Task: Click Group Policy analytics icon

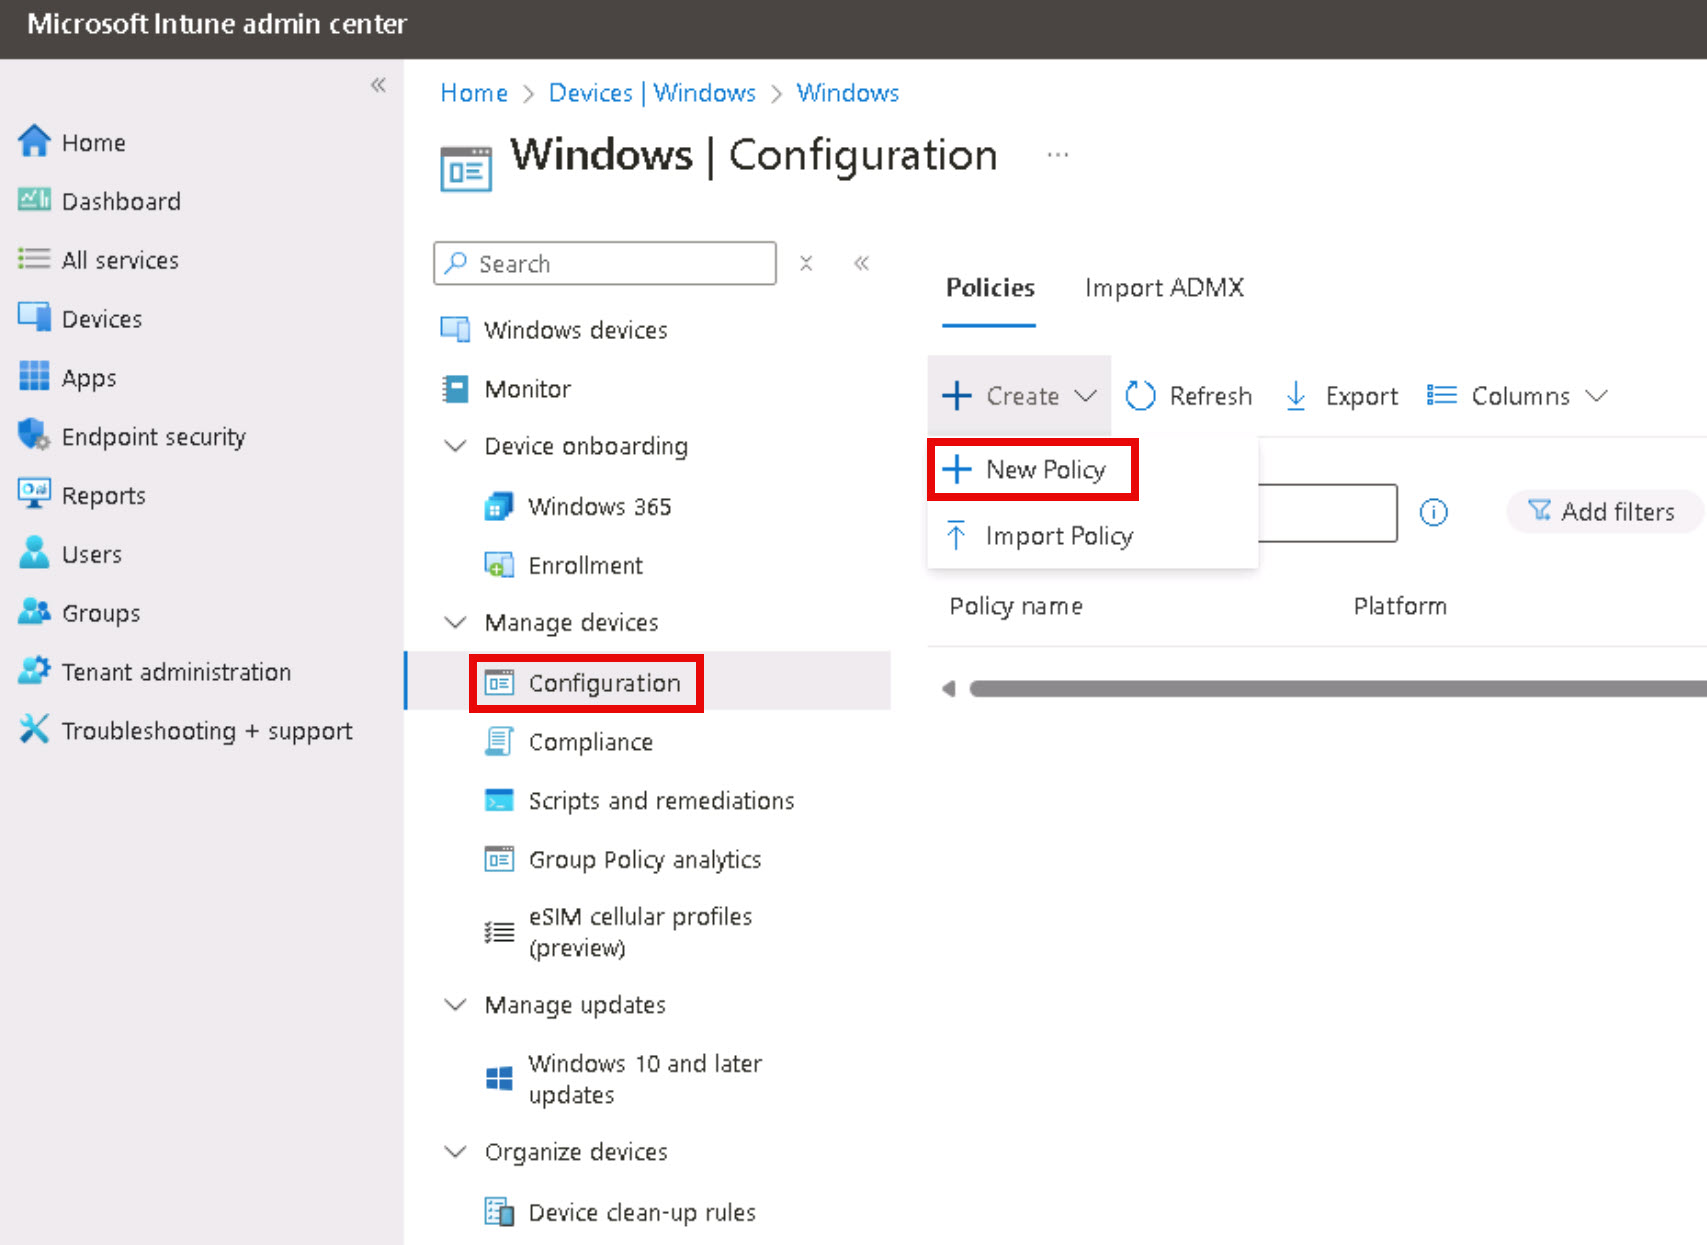Action: (x=499, y=859)
